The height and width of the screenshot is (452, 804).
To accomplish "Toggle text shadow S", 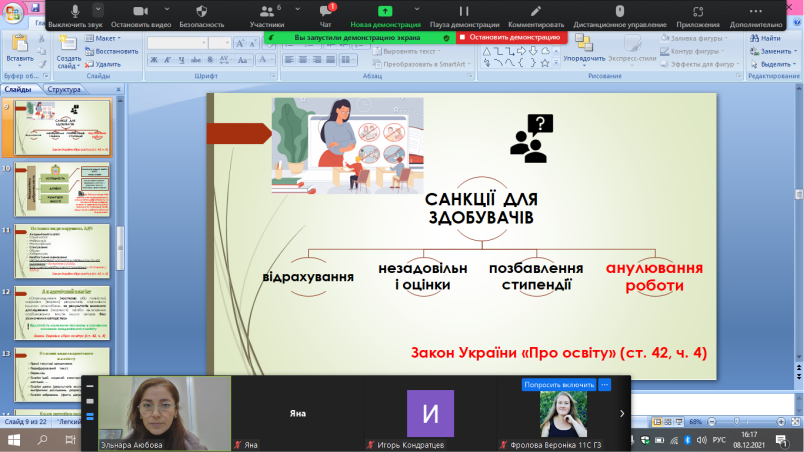I will [210, 60].
